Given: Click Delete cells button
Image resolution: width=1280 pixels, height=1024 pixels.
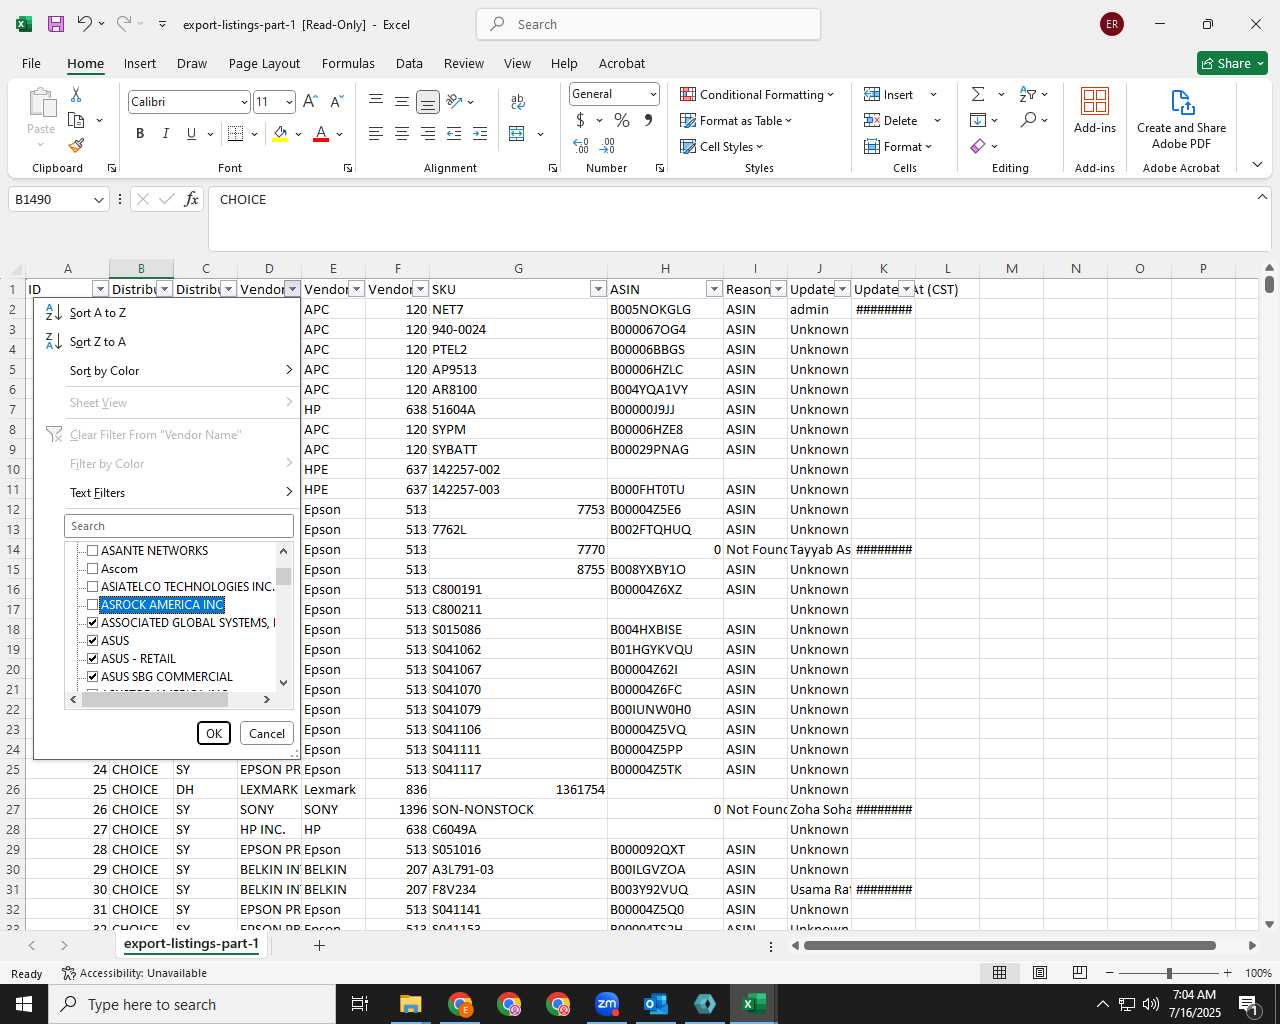Looking at the screenshot, I should coord(892,120).
